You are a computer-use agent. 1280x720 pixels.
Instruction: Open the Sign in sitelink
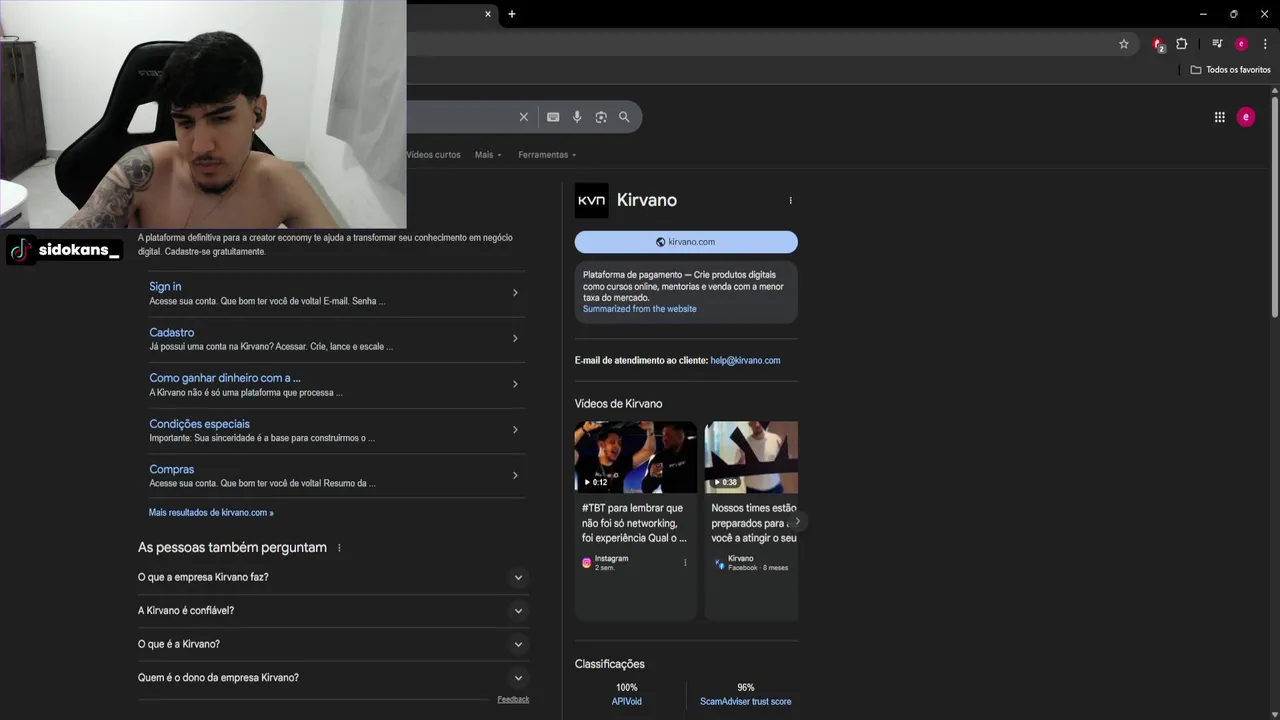pos(165,286)
